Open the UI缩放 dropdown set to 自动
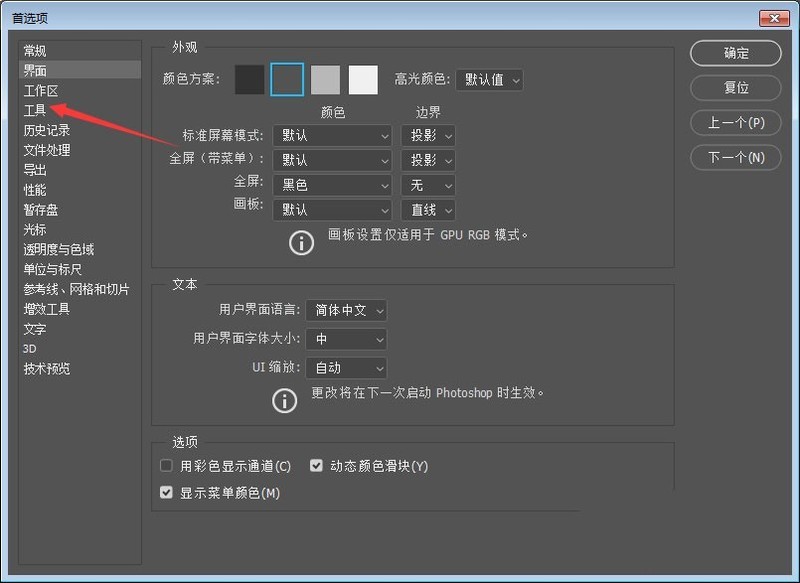 (346, 368)
